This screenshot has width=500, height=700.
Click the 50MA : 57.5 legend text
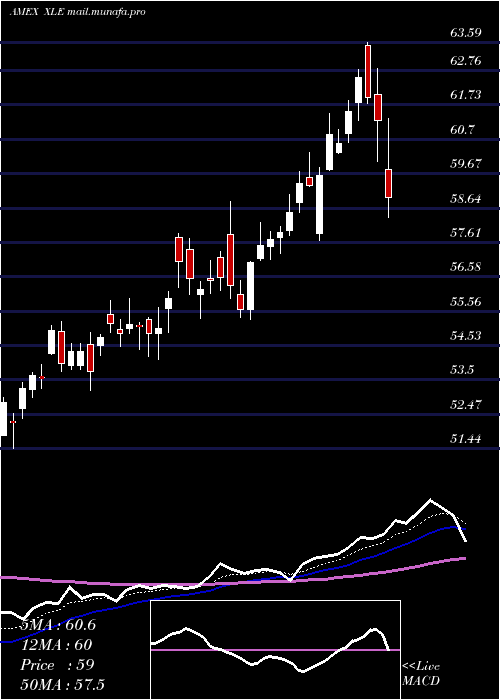click(62, 684)
